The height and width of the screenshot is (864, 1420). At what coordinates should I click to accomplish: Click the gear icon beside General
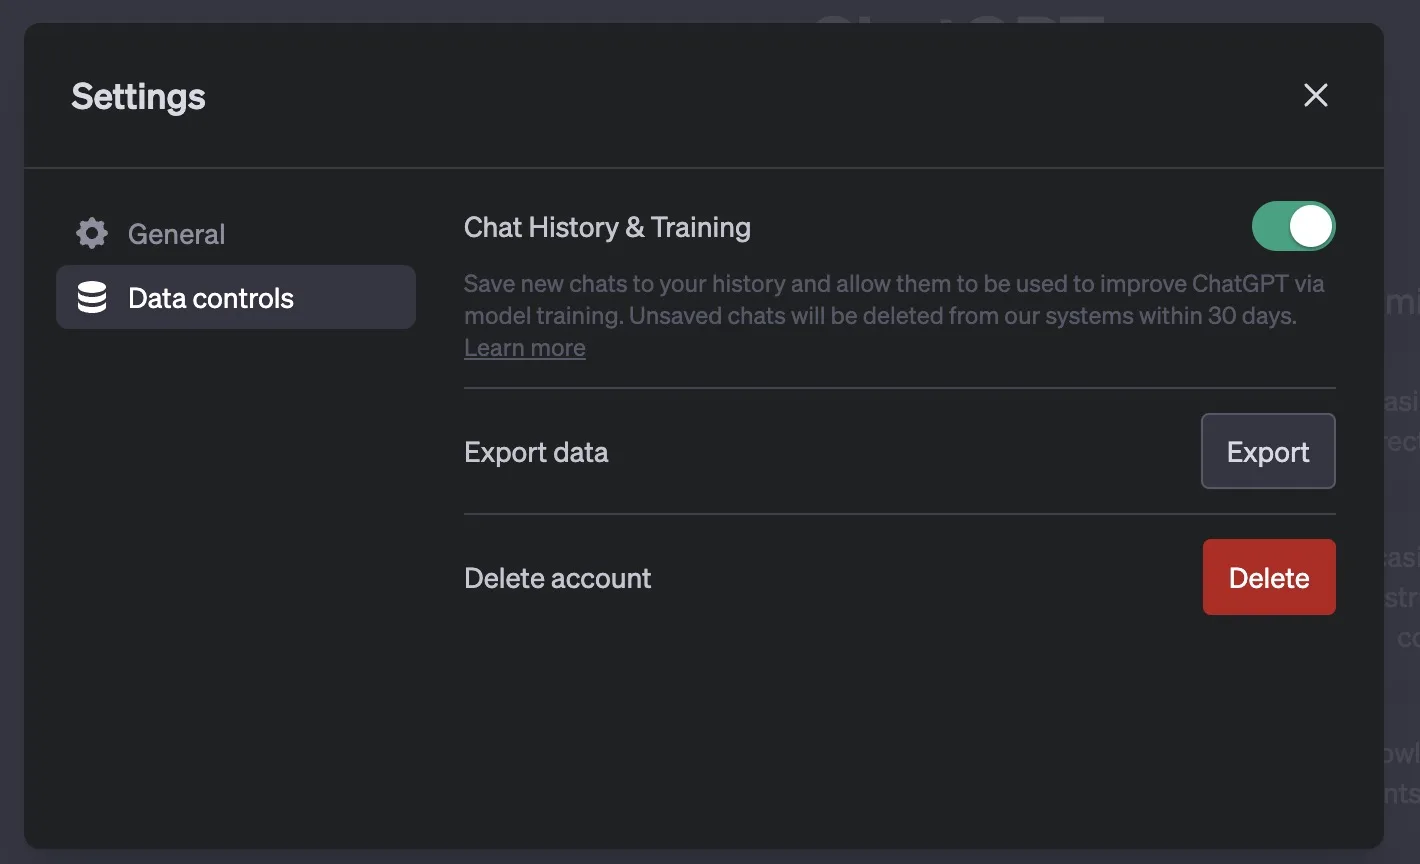point(92,234)
